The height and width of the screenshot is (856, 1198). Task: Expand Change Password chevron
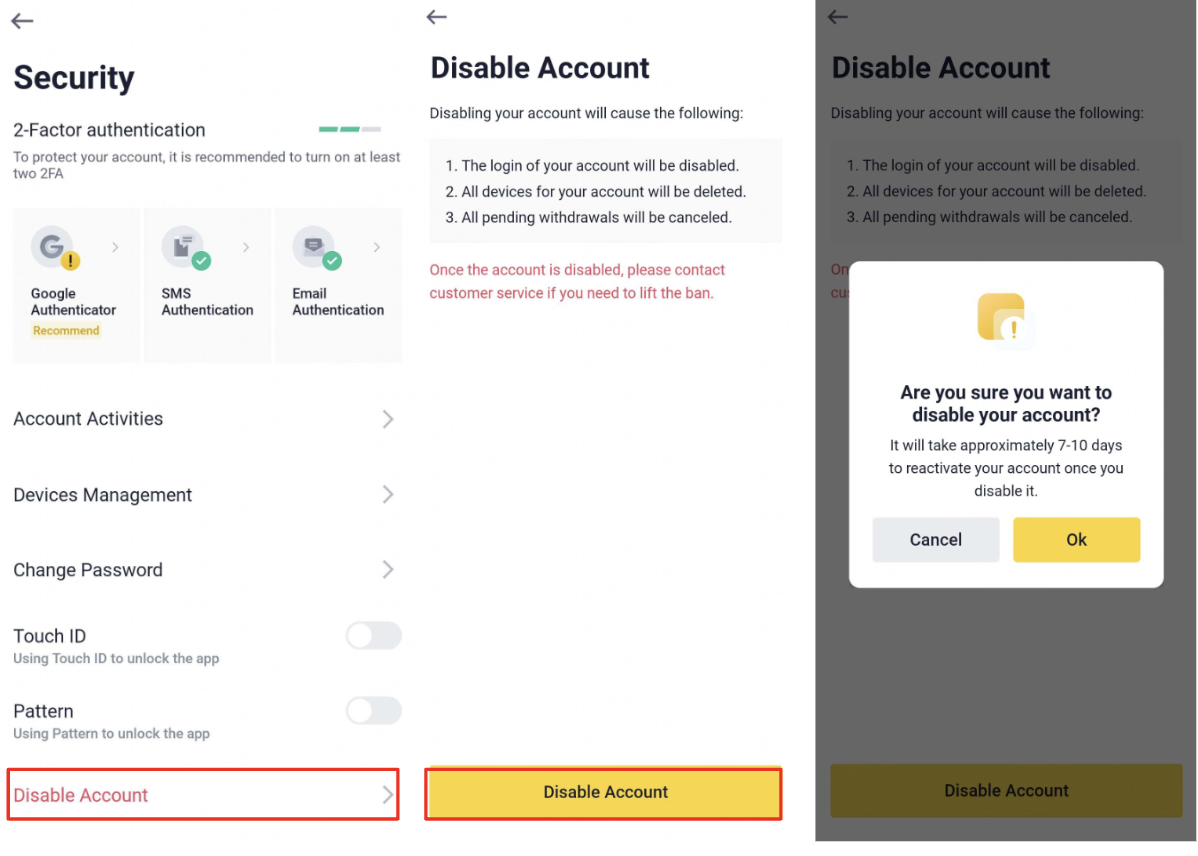point(388,570)
